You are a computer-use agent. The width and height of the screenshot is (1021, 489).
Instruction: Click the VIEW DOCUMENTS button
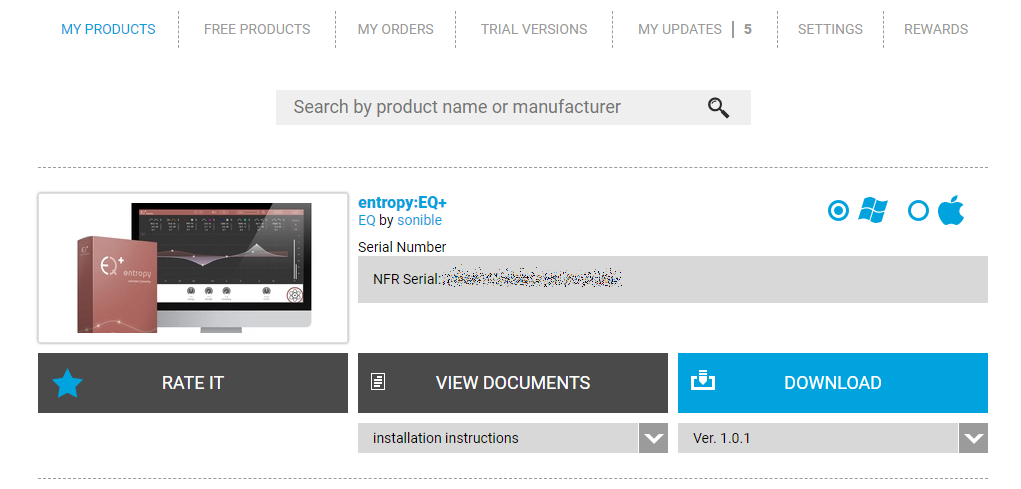pos(512,383)
